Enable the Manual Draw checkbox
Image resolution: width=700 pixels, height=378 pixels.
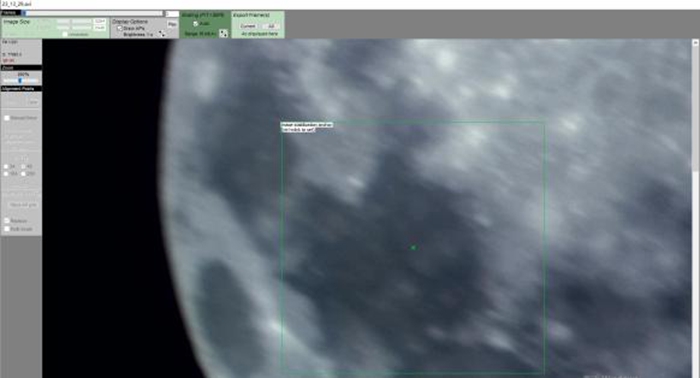7,118
